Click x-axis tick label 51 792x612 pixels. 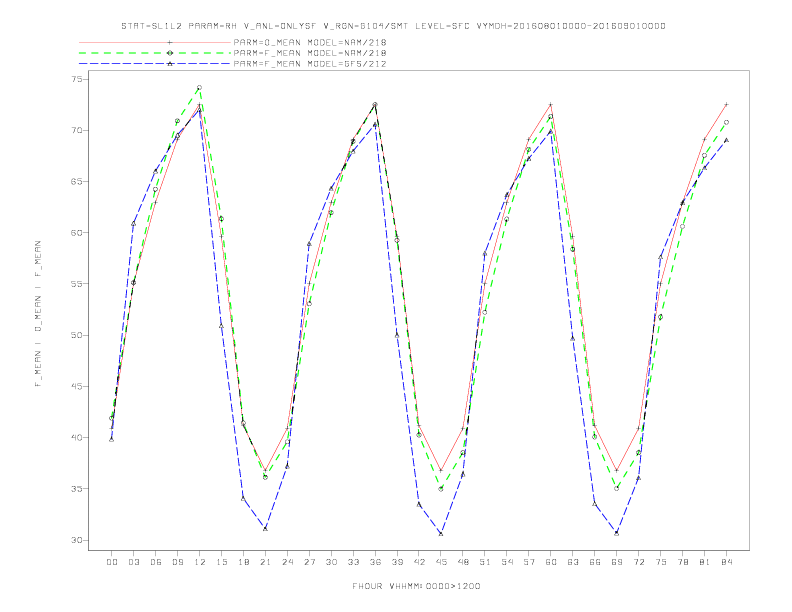pyautogui.click(x=485, y=562)
